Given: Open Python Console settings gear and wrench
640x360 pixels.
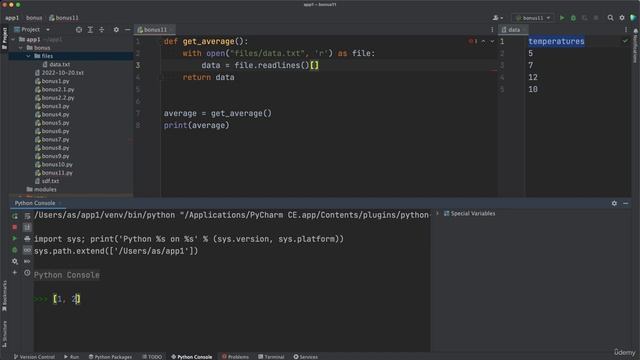Looking at the screenshot, I should click(15, 261).
